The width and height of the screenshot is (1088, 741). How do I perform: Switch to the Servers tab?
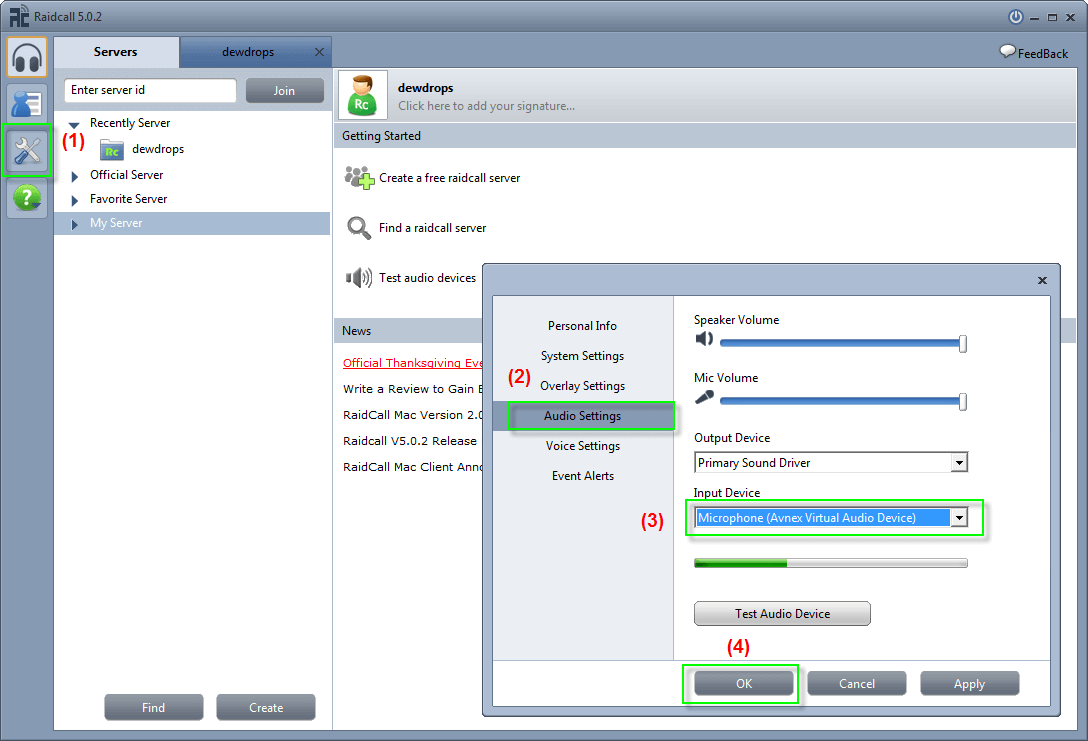pos(116,52)
